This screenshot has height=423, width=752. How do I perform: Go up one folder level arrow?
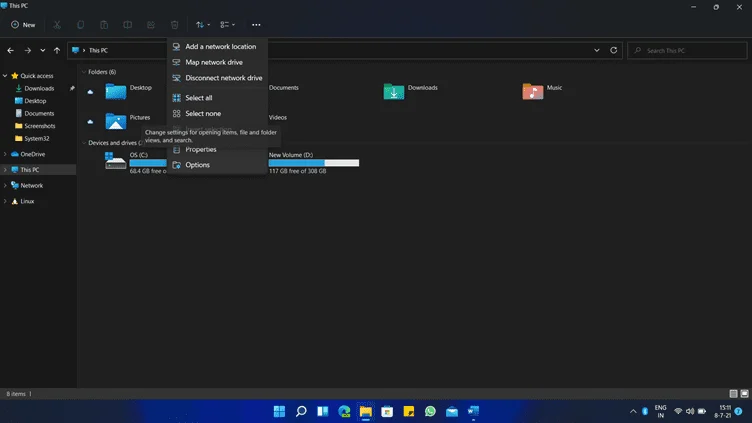(57, 50)
